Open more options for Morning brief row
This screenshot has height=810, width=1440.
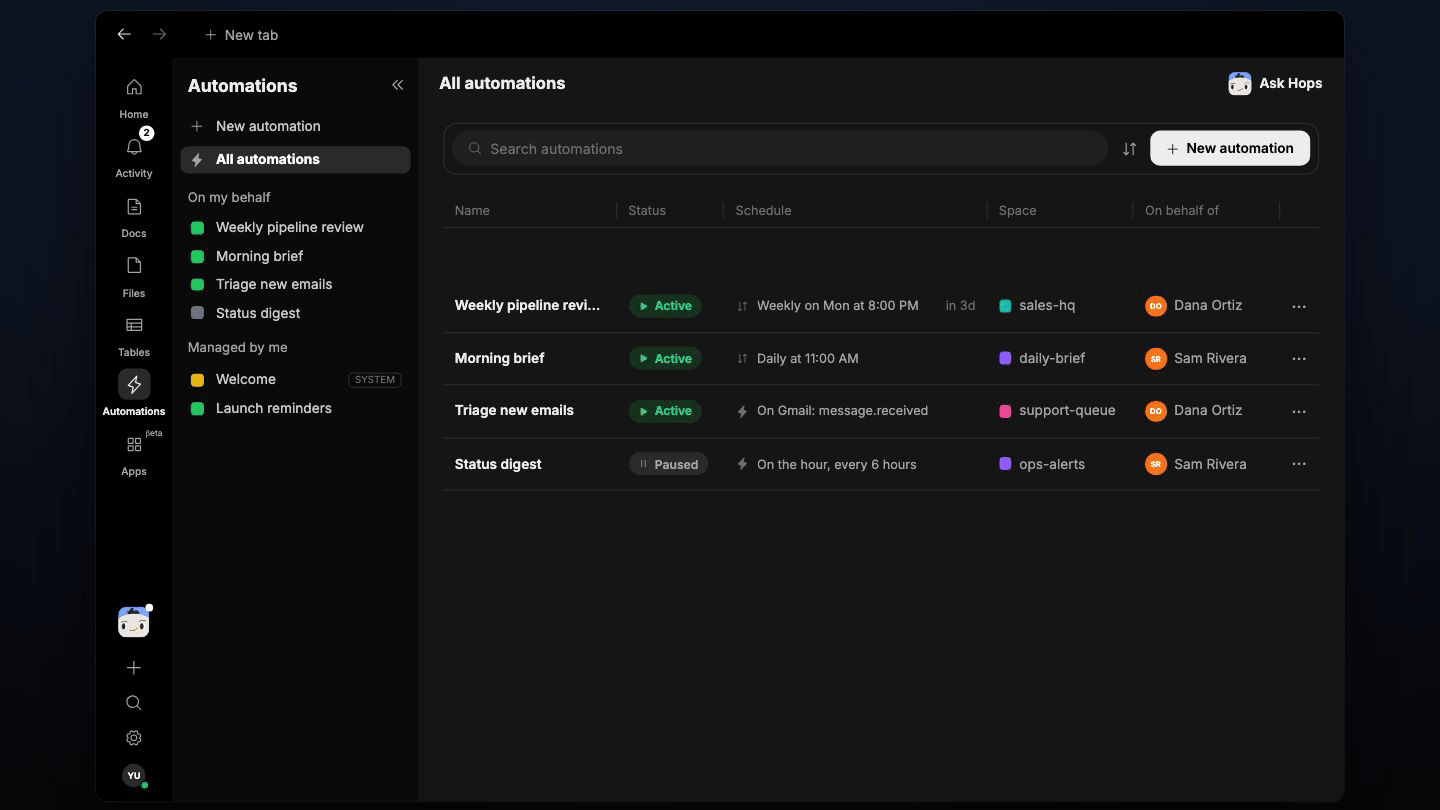click(1299, 358)
